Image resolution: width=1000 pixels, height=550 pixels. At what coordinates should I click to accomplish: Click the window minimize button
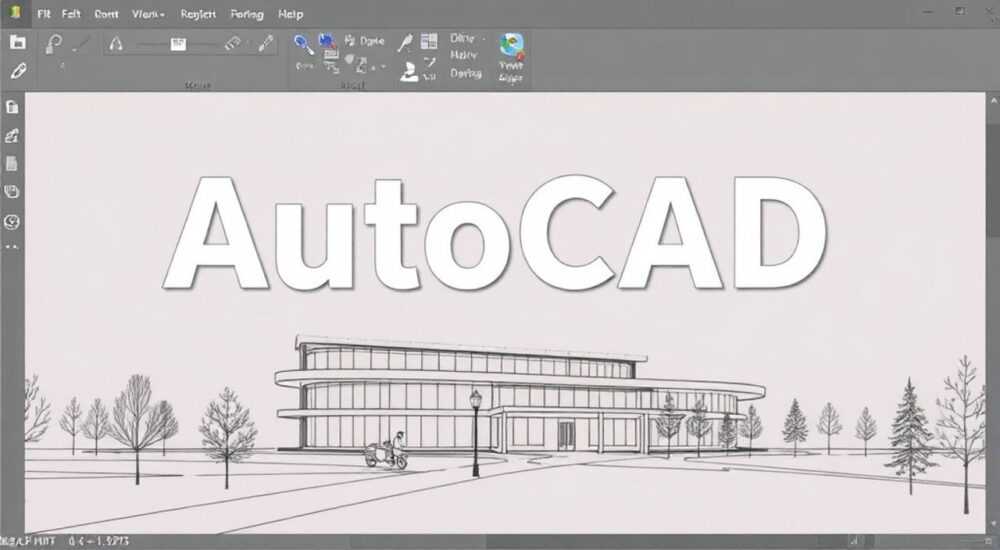click(926, 11)
